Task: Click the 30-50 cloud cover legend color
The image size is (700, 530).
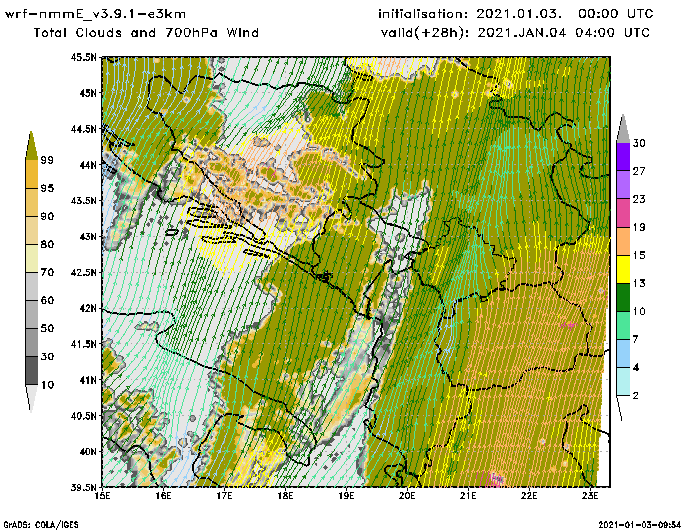Action: pos(32,342)
